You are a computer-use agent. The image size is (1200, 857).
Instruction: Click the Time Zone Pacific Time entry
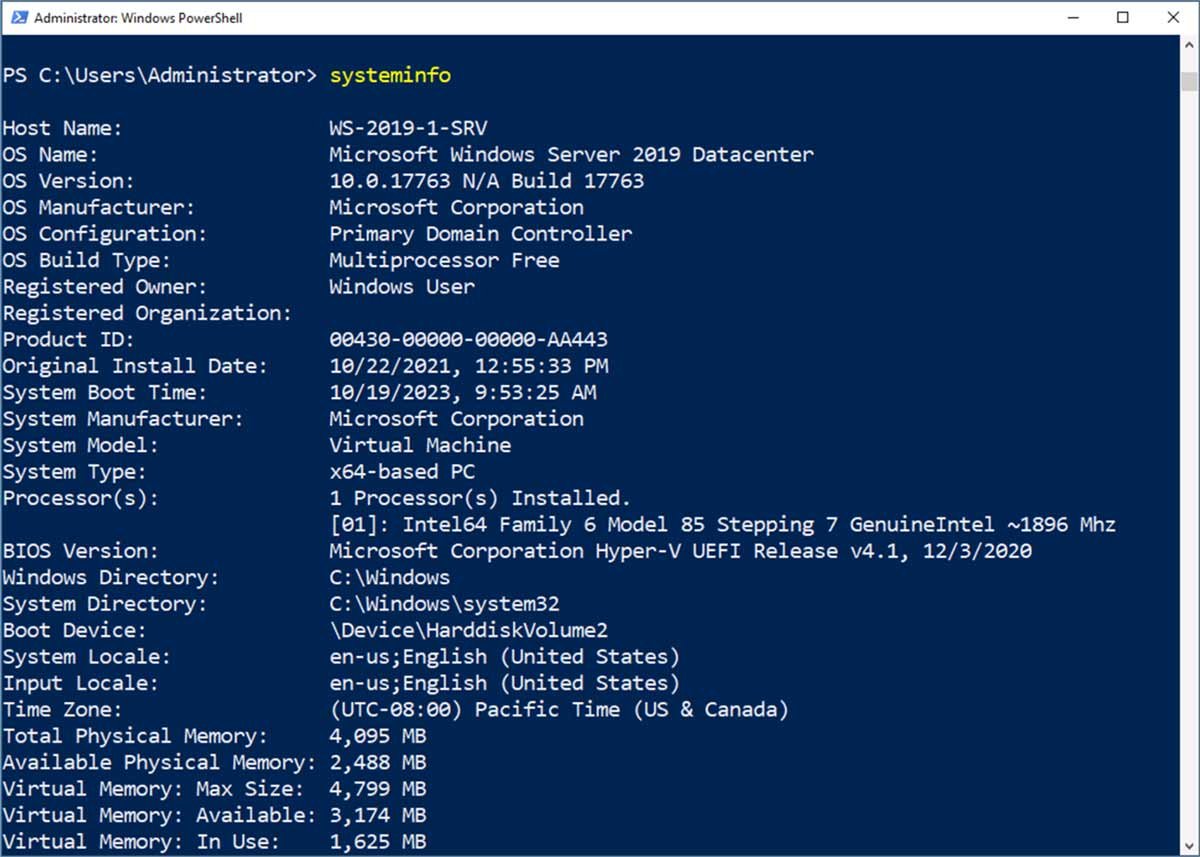[560, 709]
